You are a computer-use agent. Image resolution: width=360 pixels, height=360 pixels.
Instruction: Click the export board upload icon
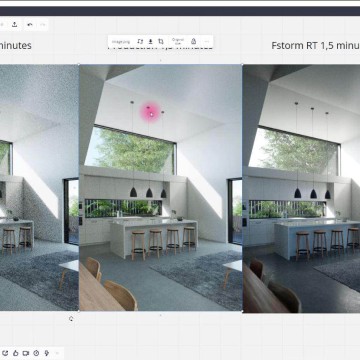(15, 25)
